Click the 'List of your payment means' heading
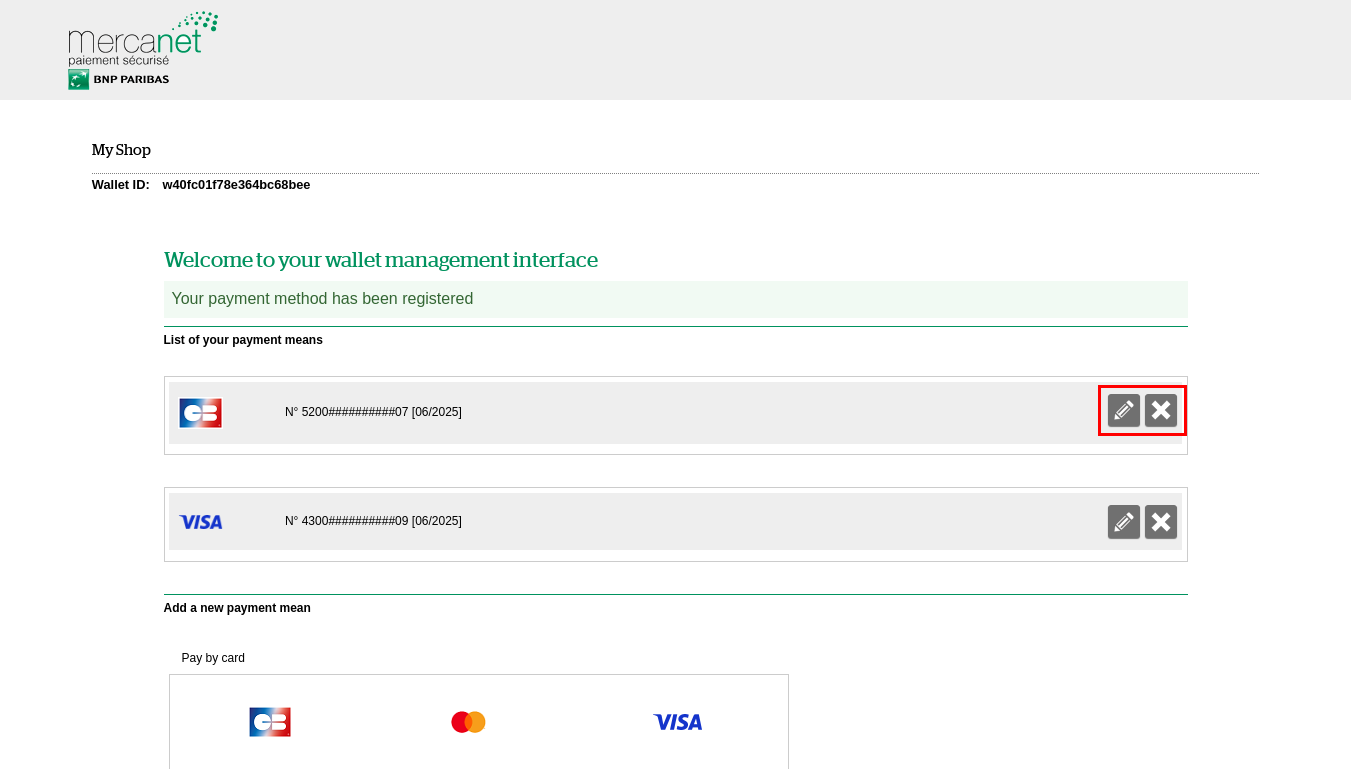 point(243,340)
